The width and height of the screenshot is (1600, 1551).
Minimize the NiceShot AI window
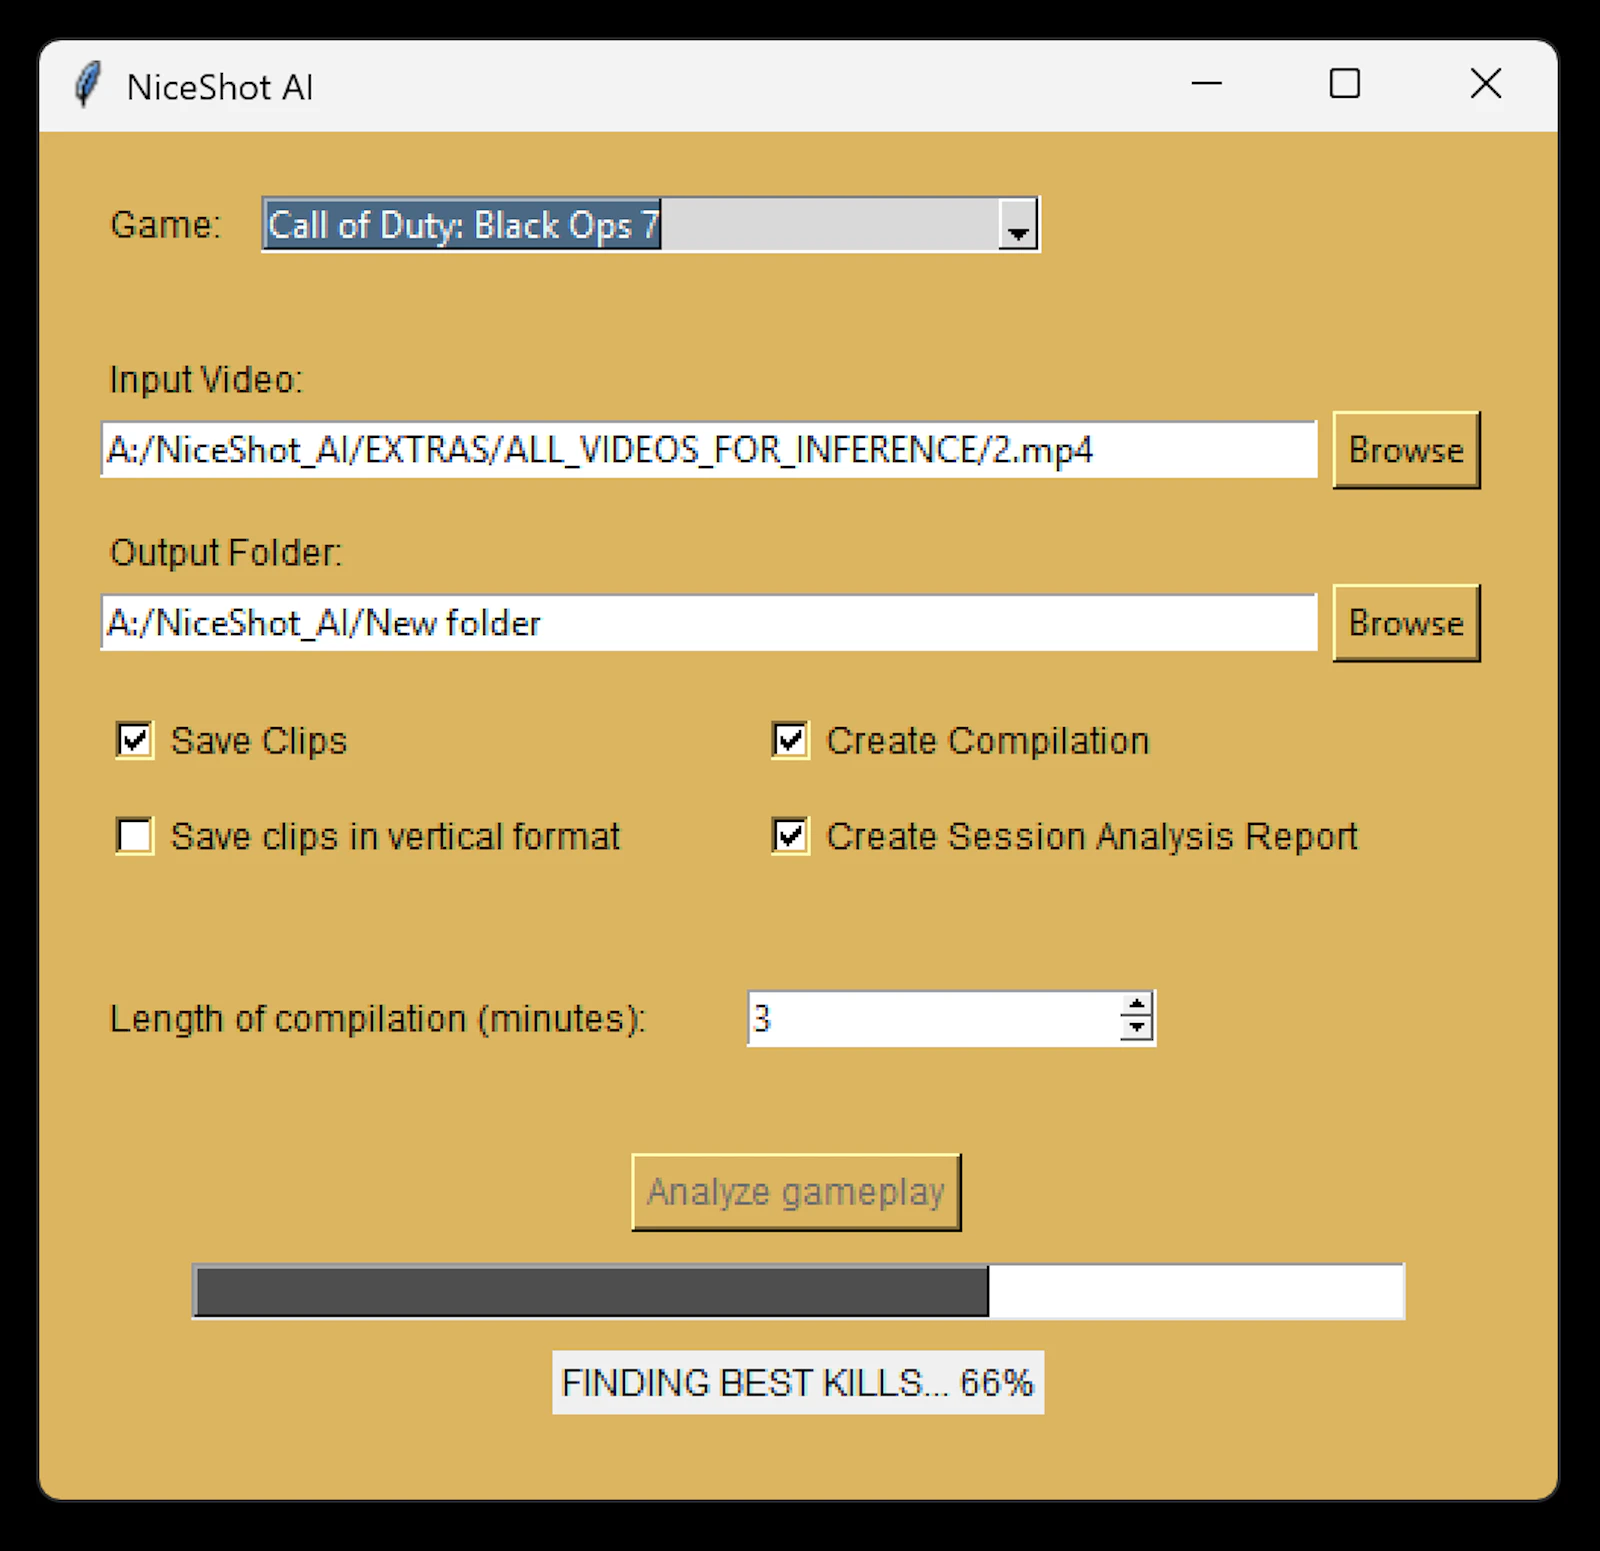coord(1207,85)
